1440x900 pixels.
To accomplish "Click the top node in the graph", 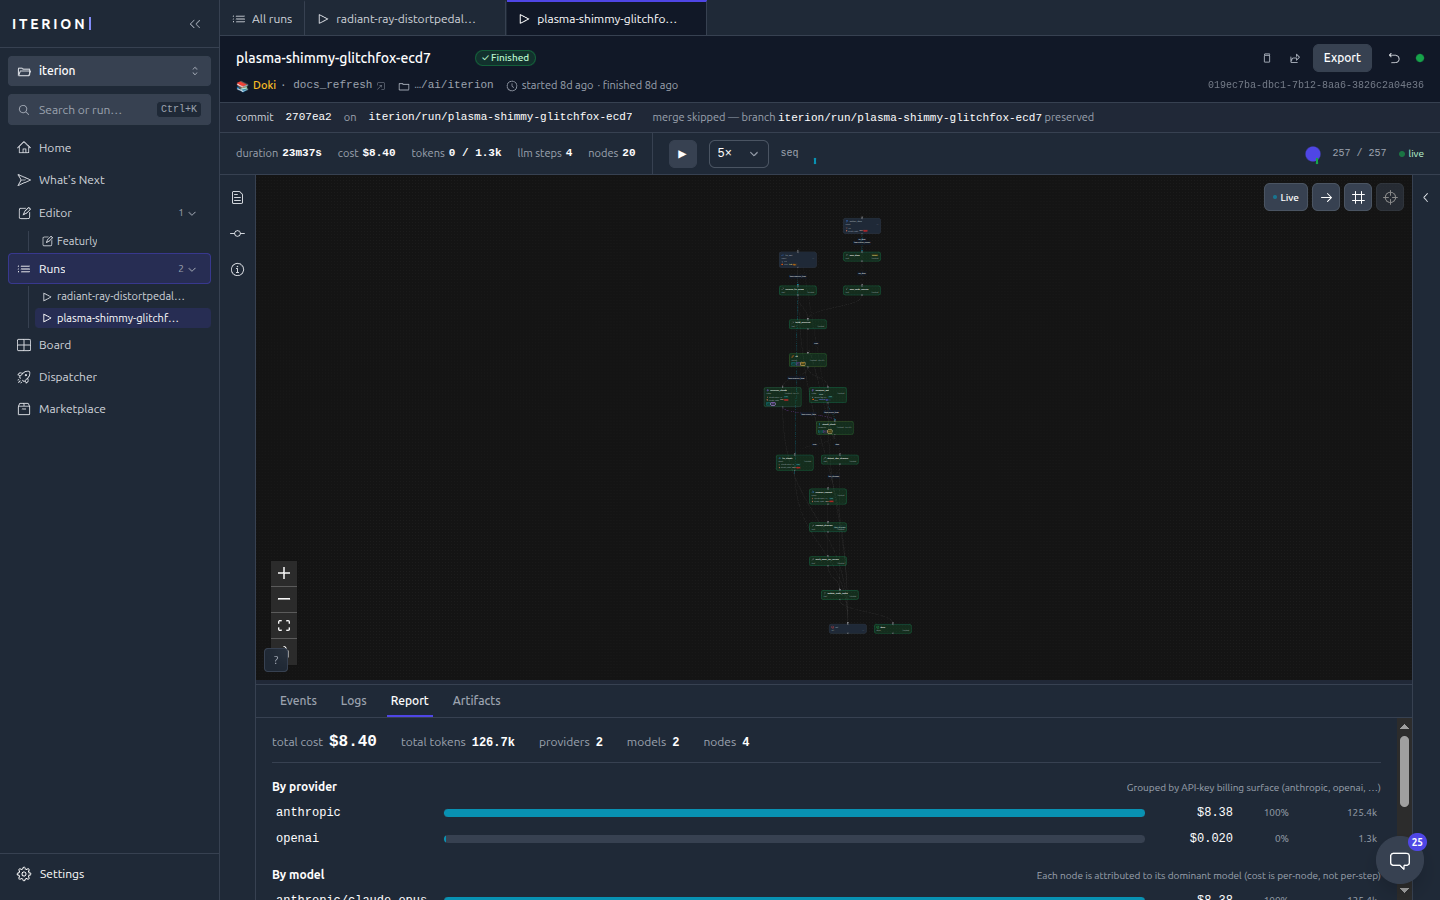I will click(x=862, y=226).
